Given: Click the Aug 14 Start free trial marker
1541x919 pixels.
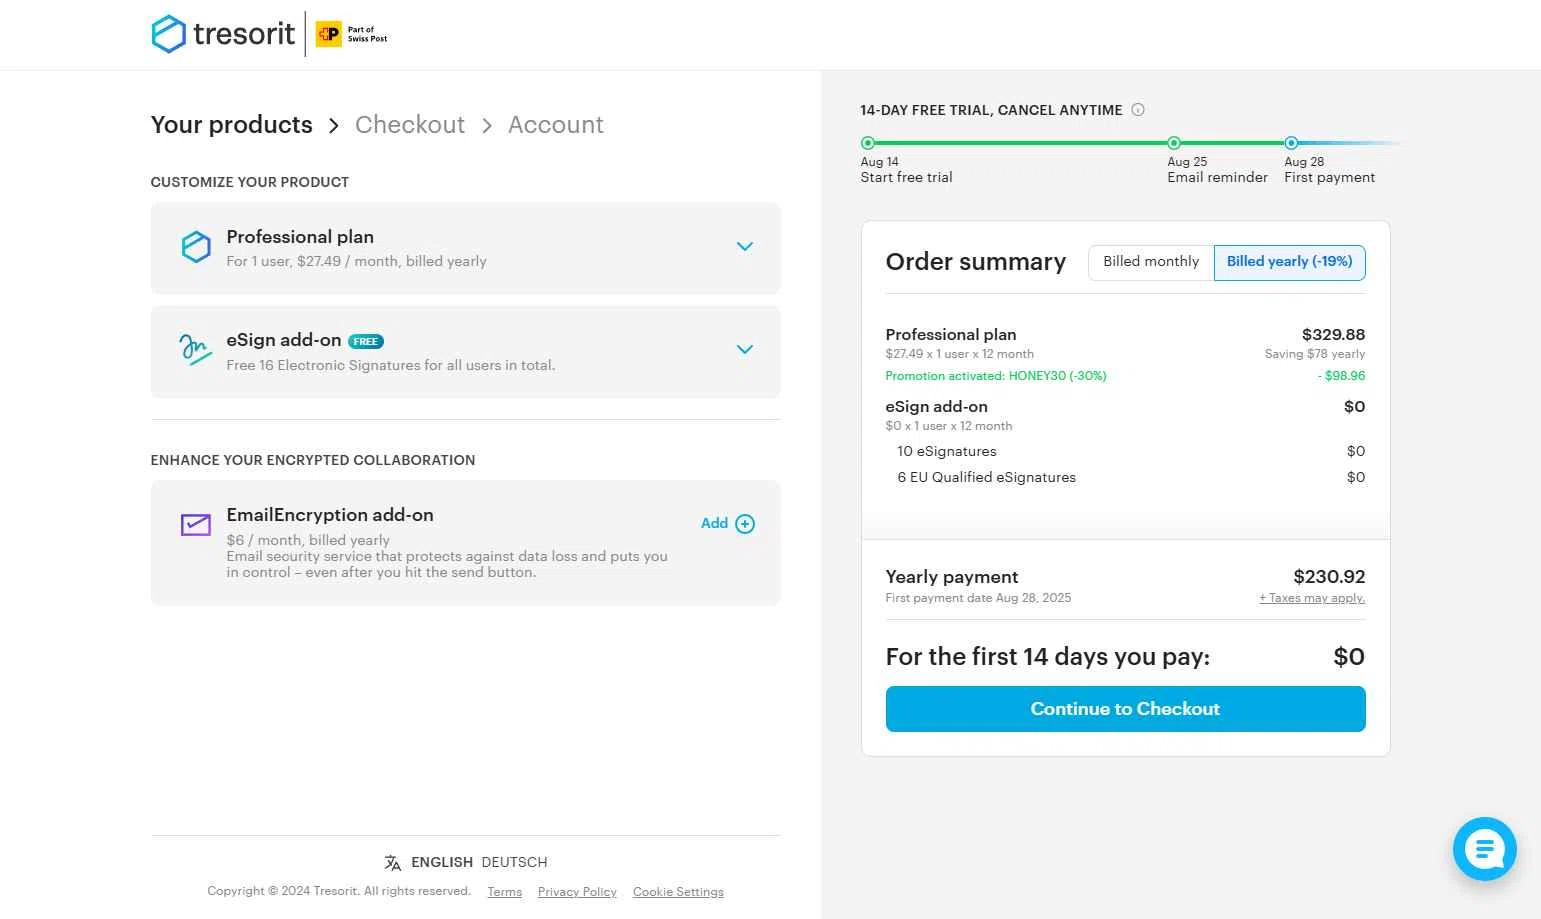Looking at the screenshot, I should (x=868, y=143).
